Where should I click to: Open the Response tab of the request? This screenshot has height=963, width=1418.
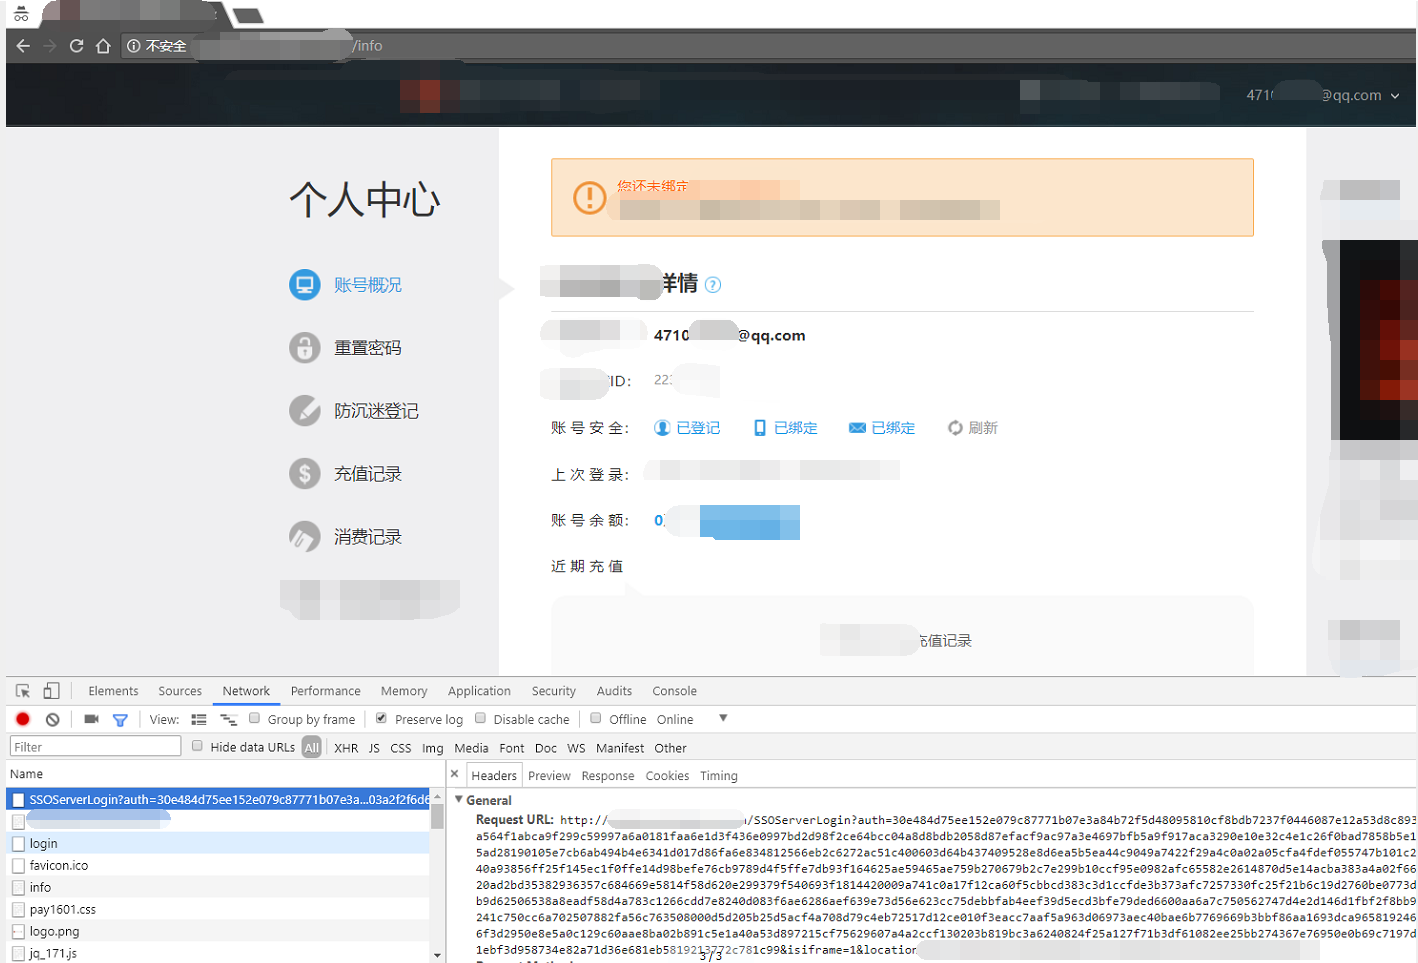click(608, 776)
